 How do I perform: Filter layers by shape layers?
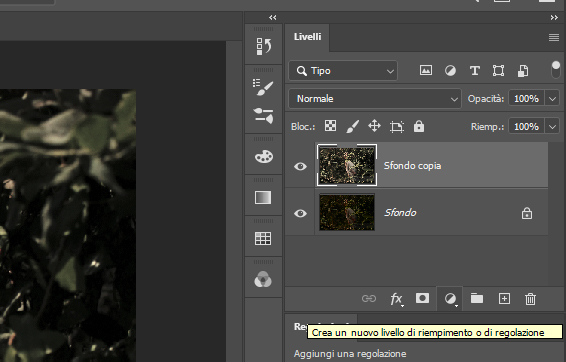point(498,70)
